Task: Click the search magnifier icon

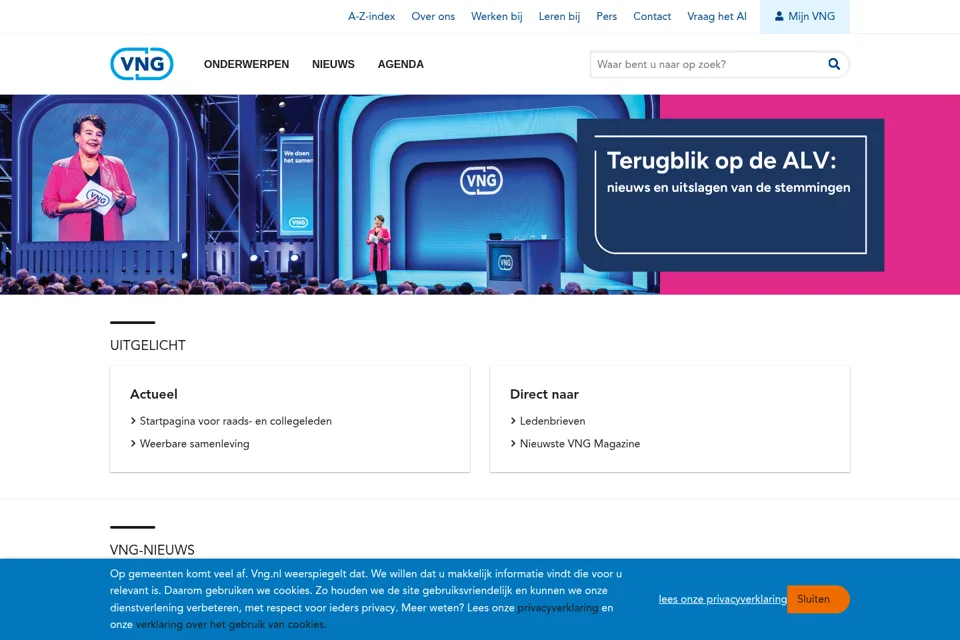Action: click(x=834, y=64)
